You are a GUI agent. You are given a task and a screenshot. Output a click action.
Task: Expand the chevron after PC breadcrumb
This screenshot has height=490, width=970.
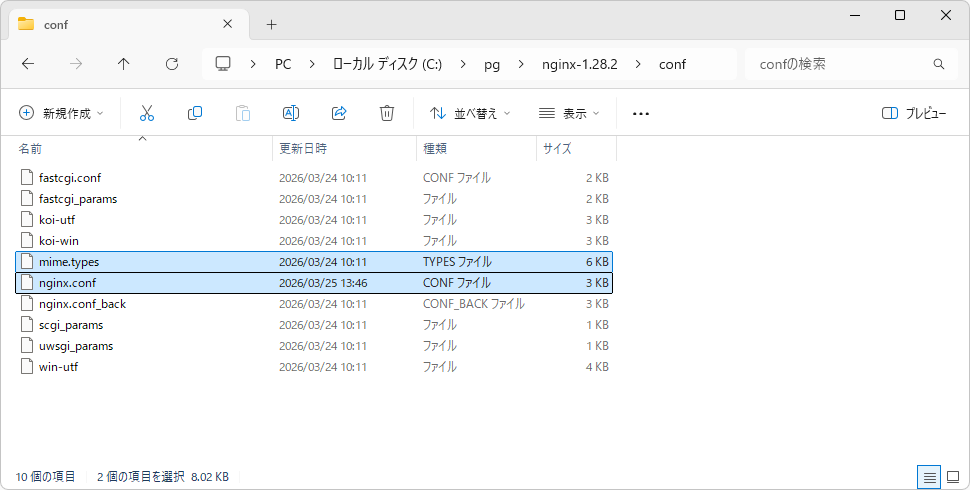click(312, 64)
